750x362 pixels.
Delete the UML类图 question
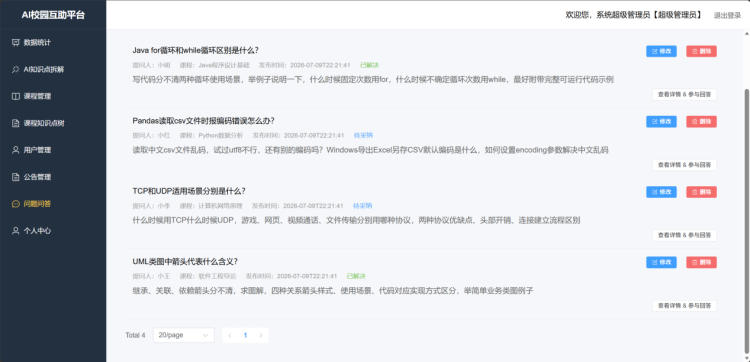[x=701, y=262]
